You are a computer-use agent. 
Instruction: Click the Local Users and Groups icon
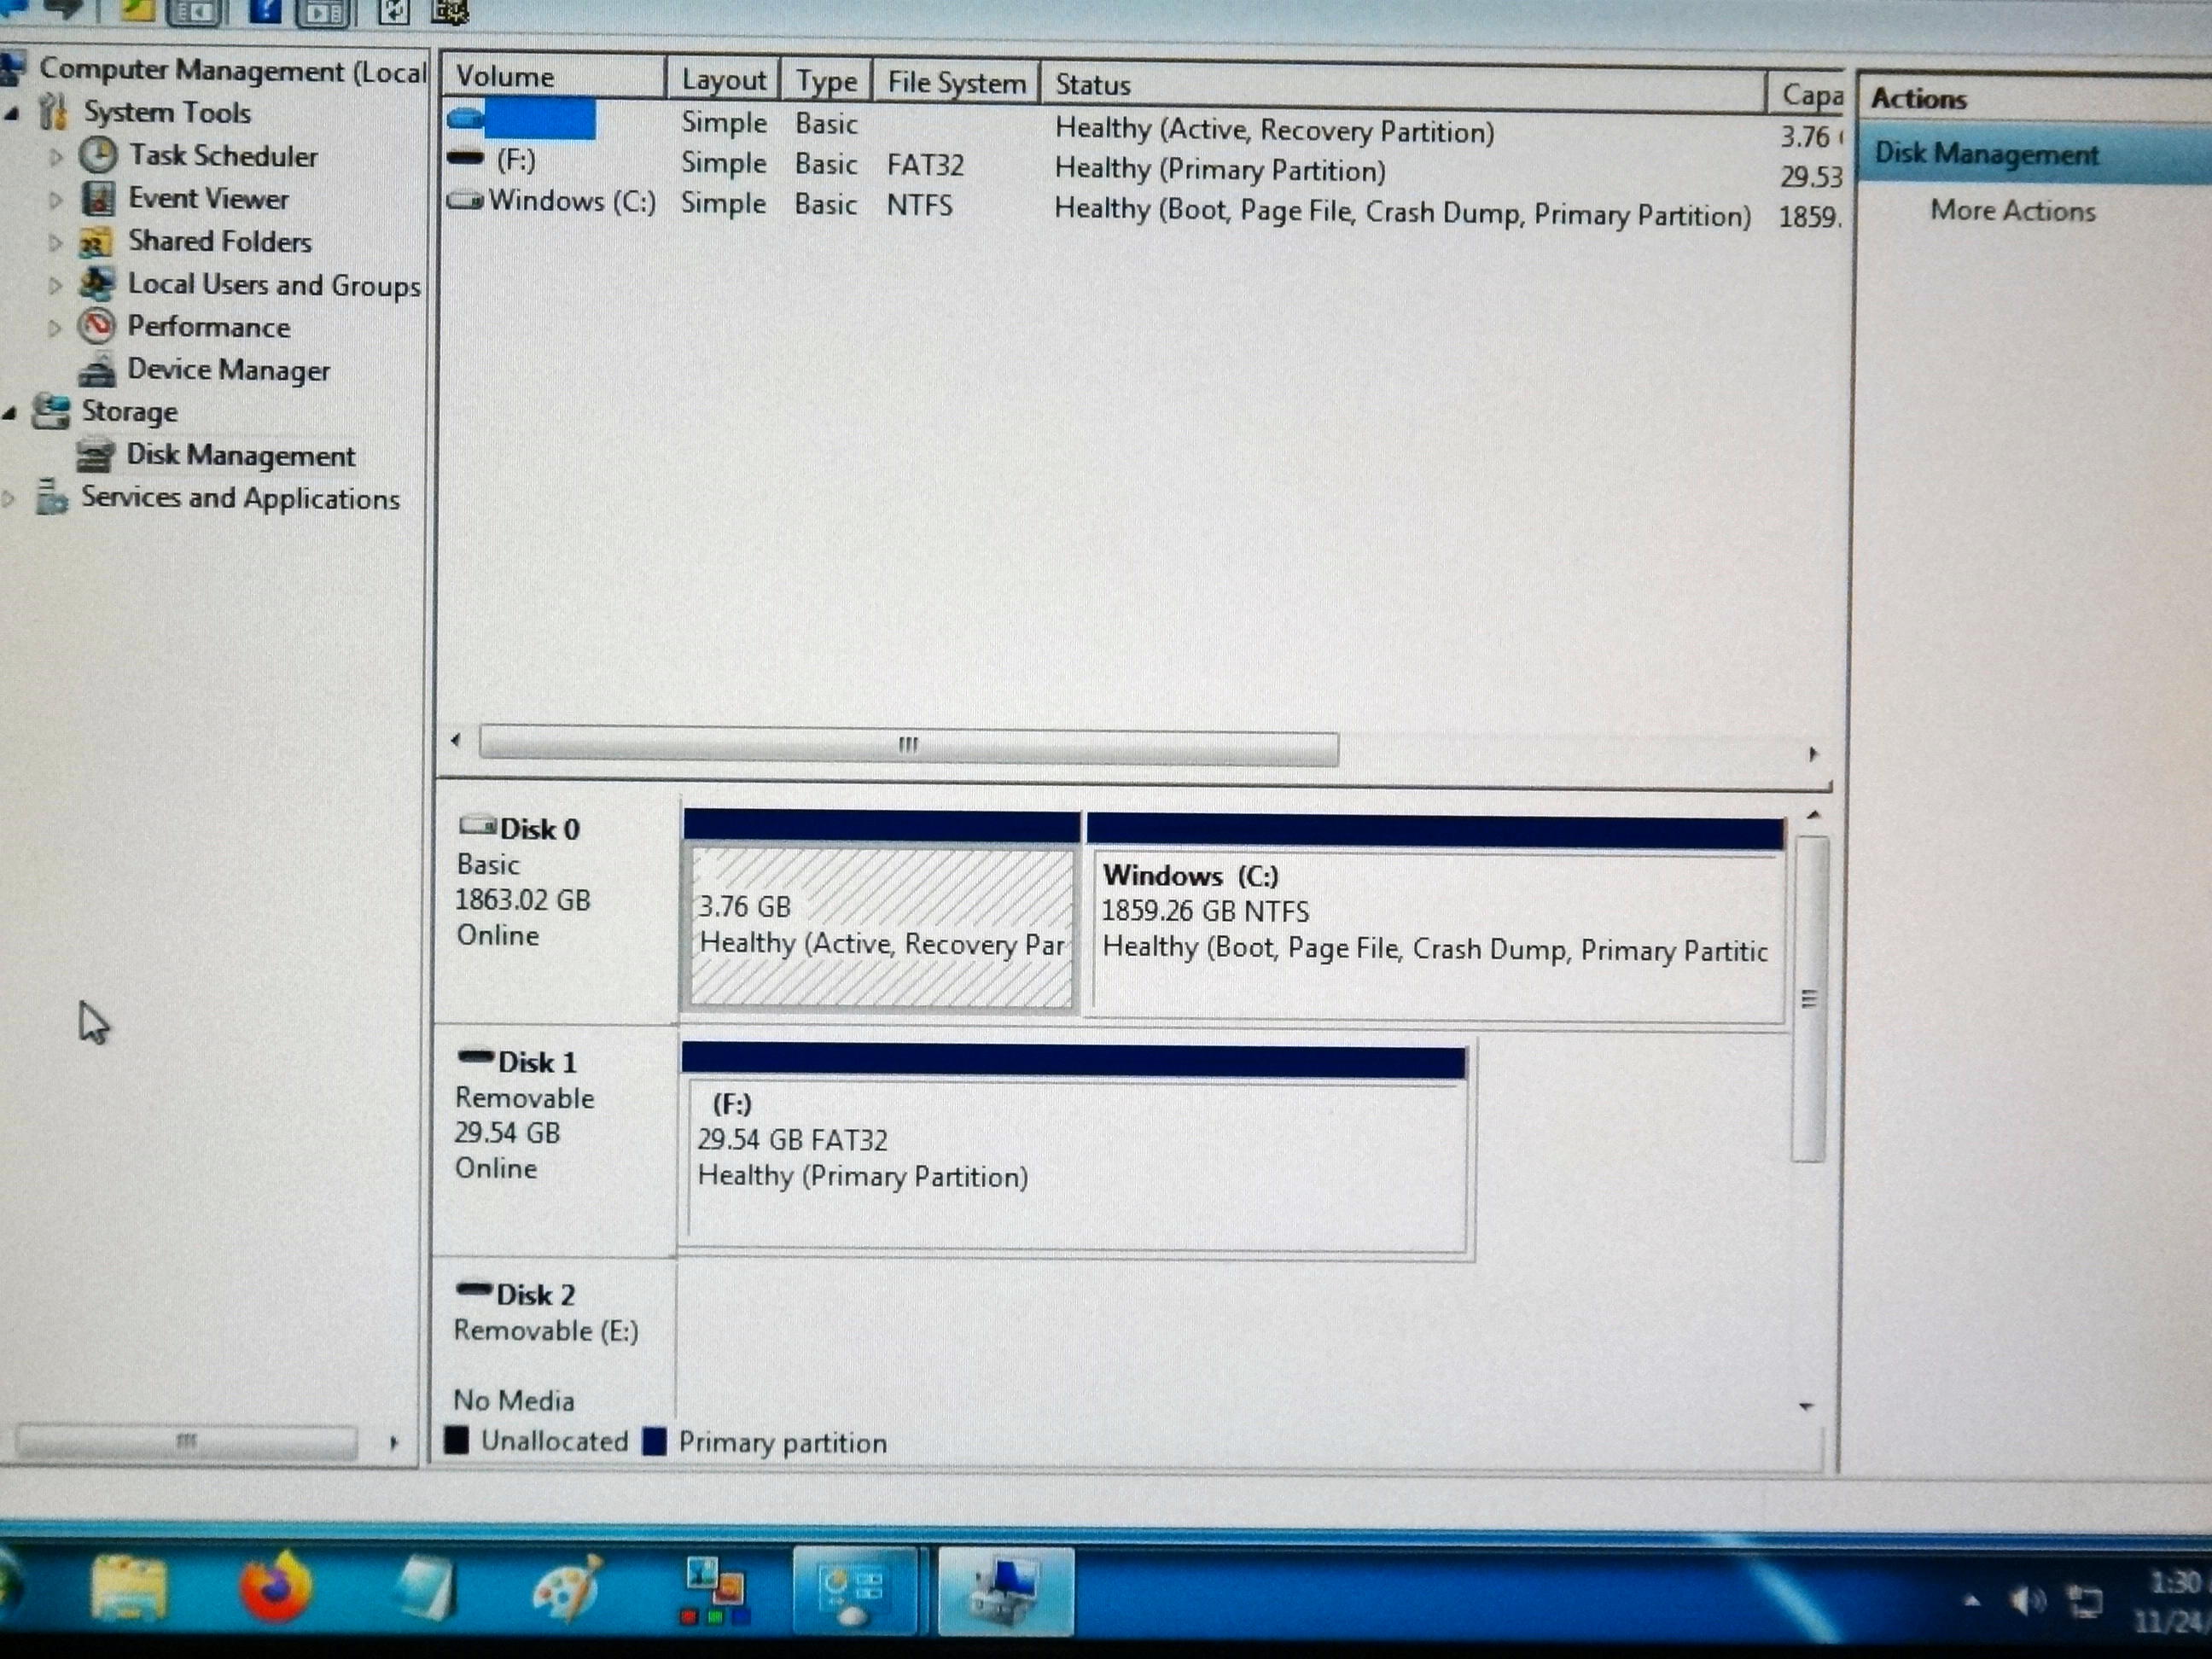point(97,284)
